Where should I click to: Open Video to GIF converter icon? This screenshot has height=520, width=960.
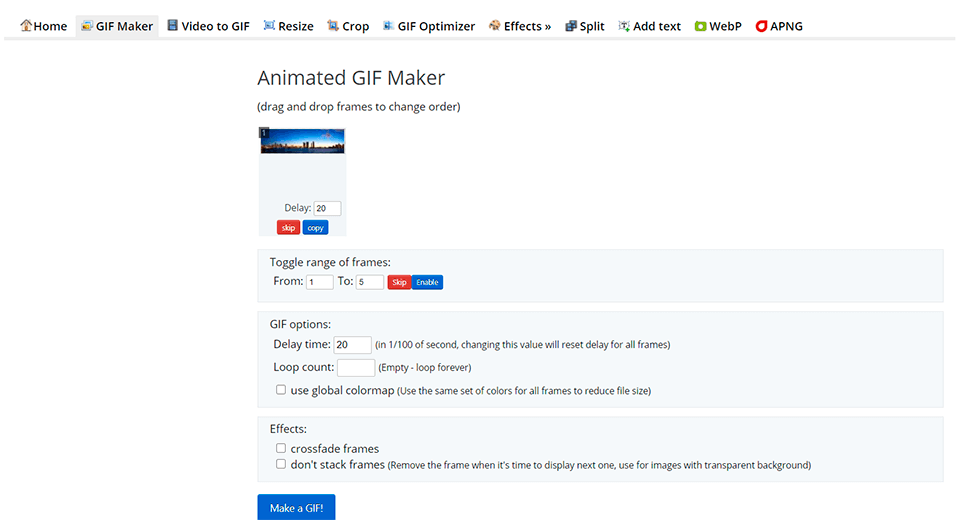click(x=173, y=26)
